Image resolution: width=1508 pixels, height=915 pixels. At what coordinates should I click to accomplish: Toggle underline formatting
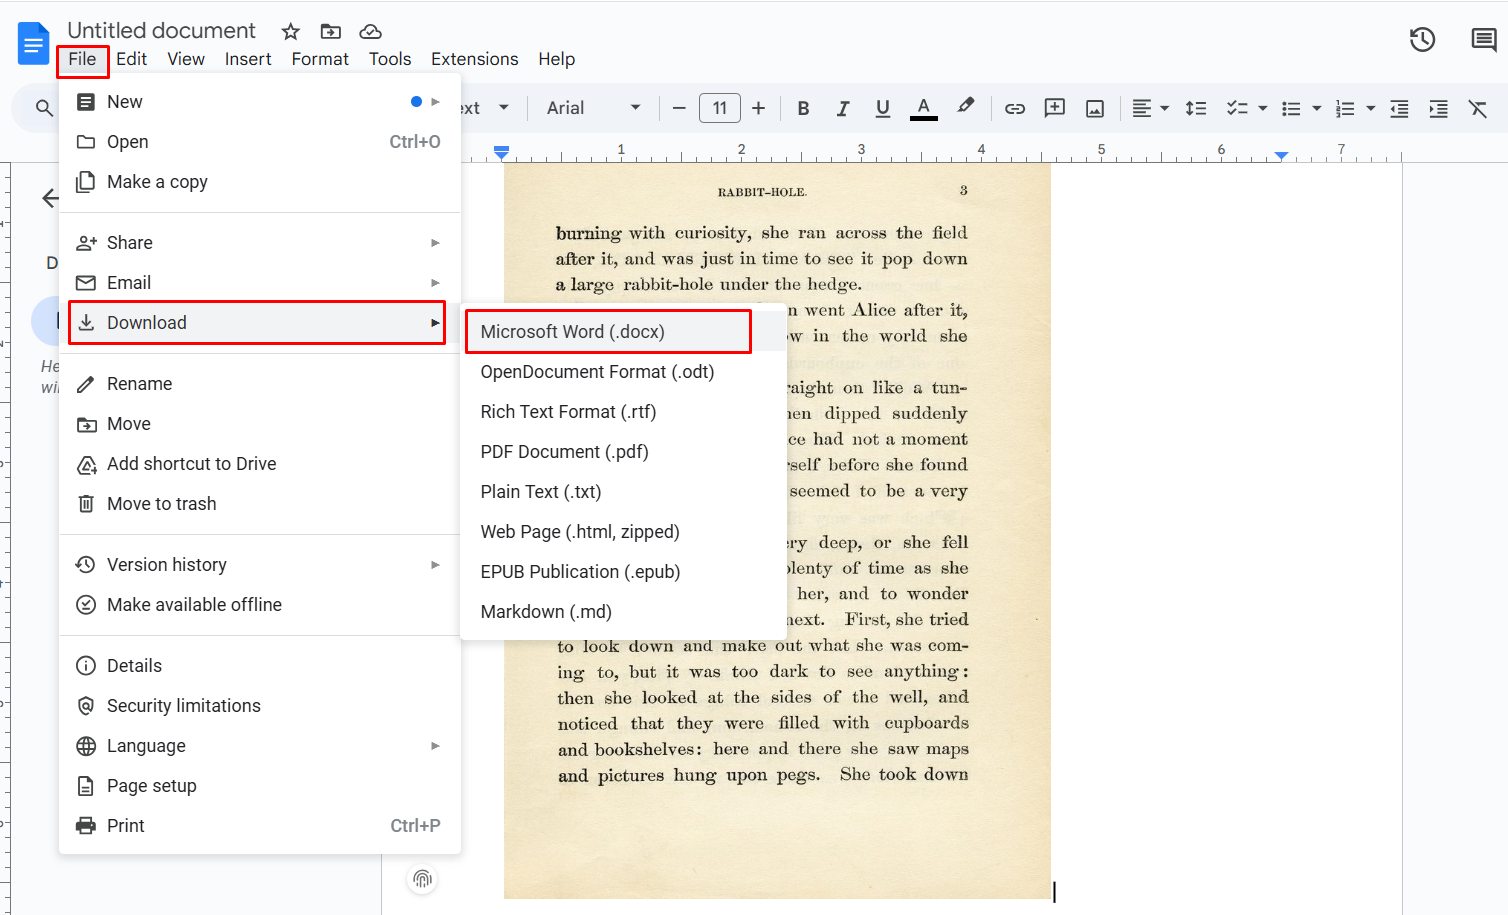[882, 108]
